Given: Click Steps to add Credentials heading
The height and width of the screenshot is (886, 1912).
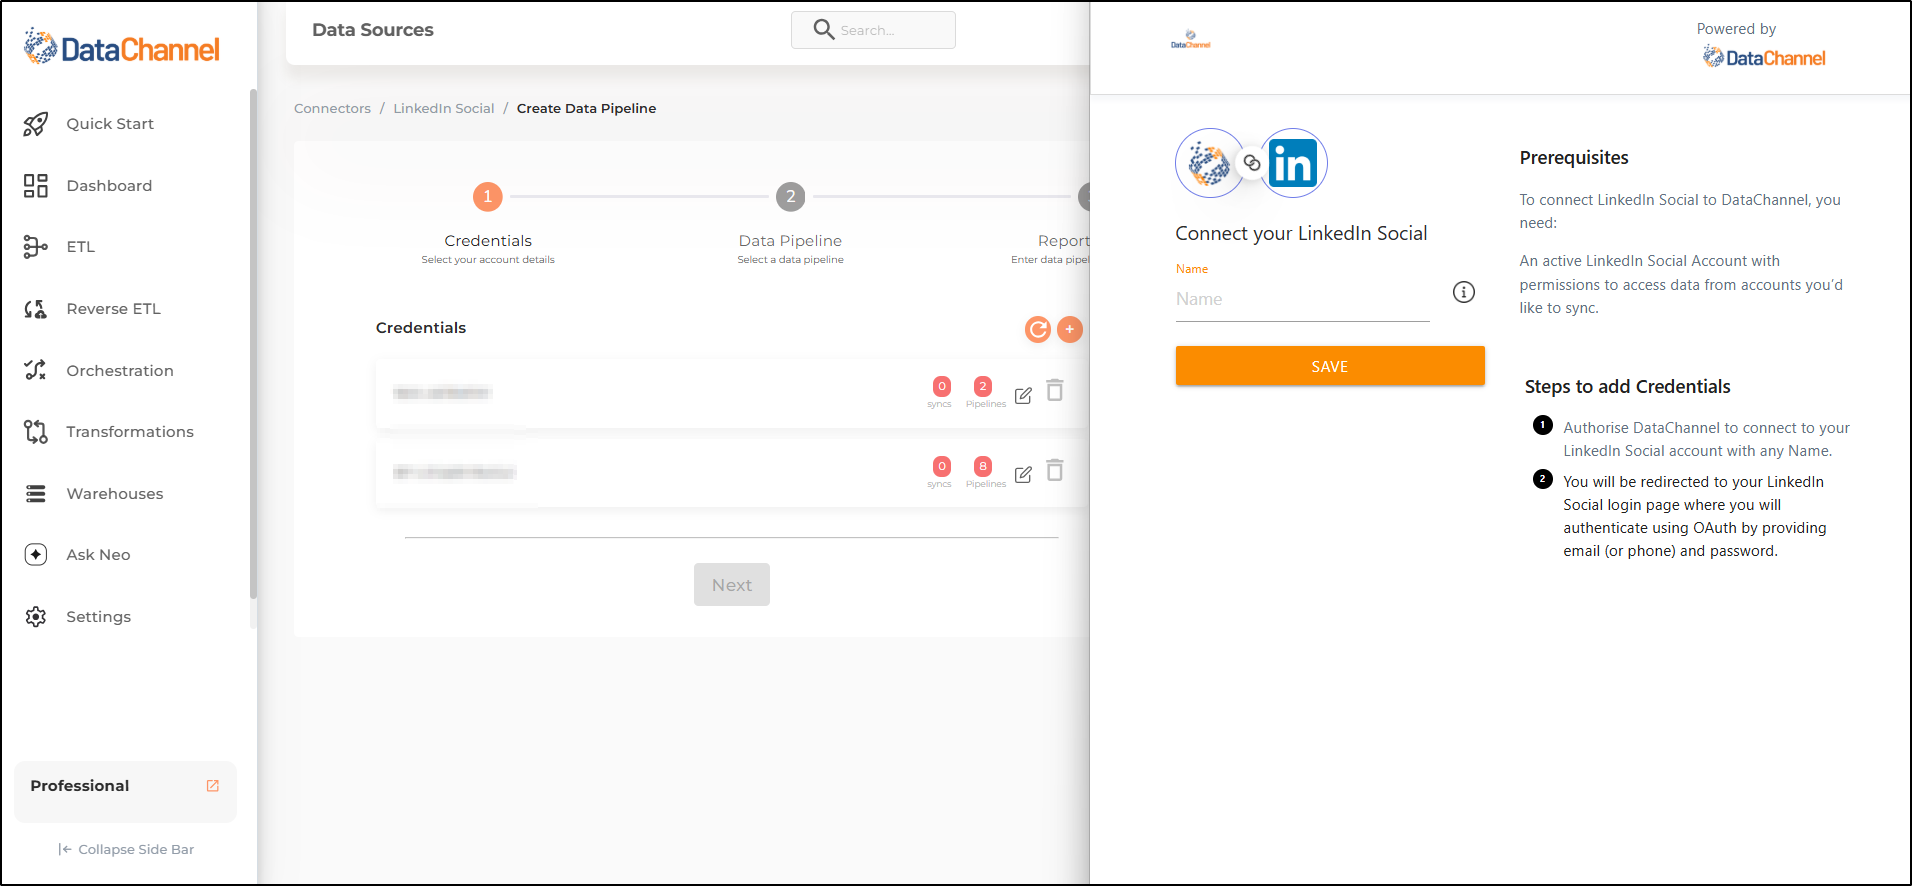Looking at the screenshot, I should click(1627, 387).
